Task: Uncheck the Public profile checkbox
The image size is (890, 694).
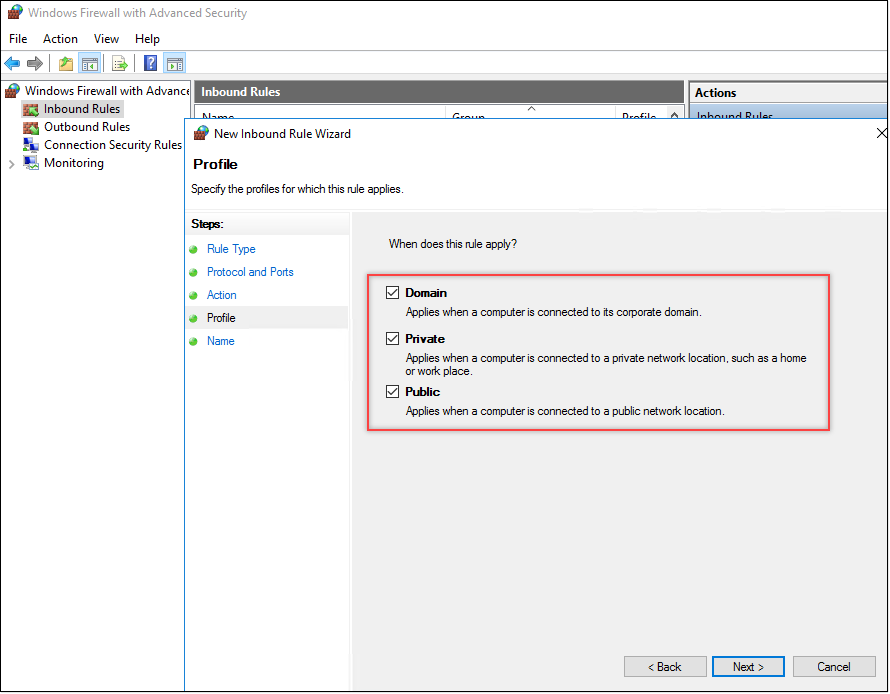Action: click(392, 392)
